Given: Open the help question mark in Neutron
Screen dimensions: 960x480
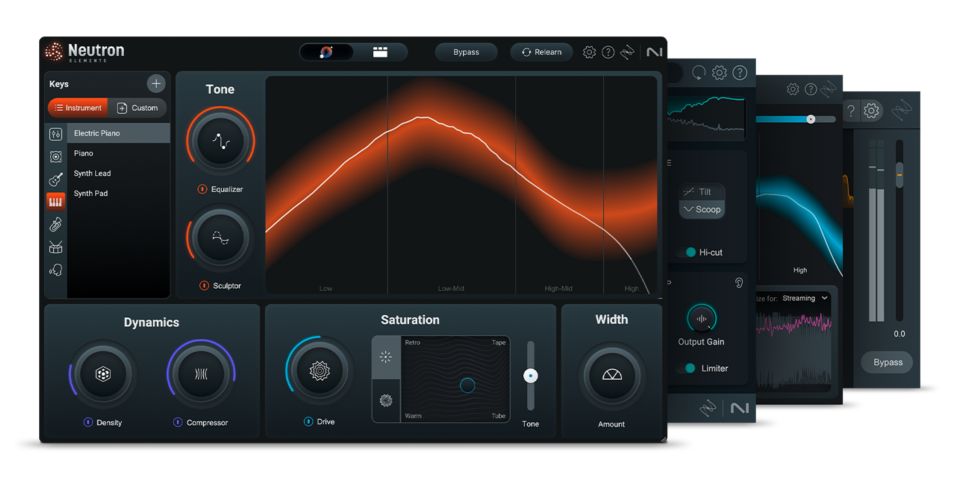Looking at the screenshot, I should click(x=608, y=52).
